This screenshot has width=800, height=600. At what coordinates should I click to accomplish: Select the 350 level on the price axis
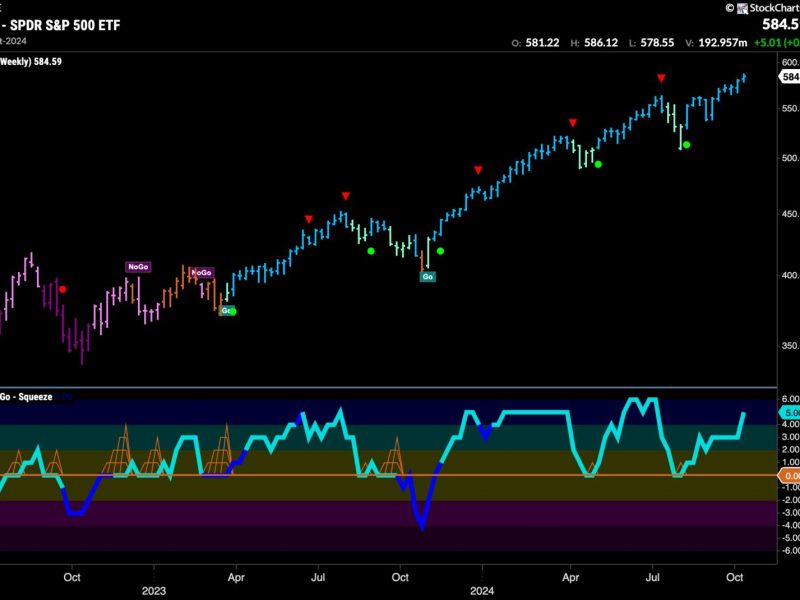[x=790, y=345]
